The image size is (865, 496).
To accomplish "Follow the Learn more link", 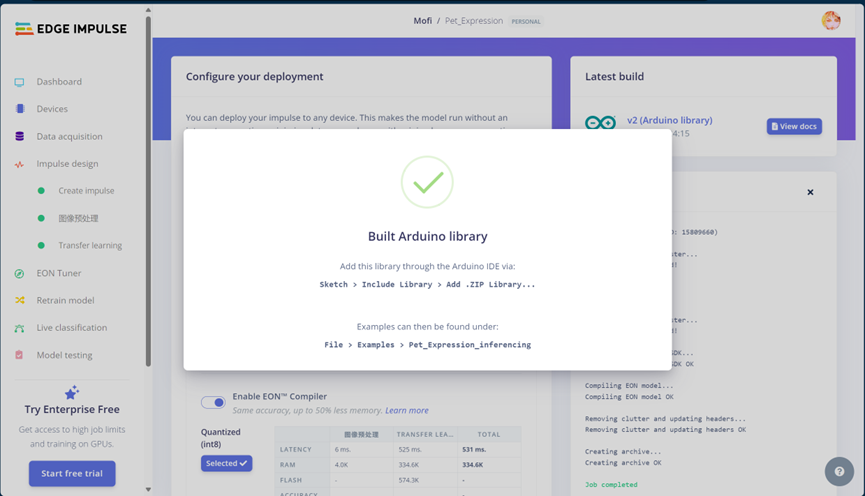I will (407, 410).
